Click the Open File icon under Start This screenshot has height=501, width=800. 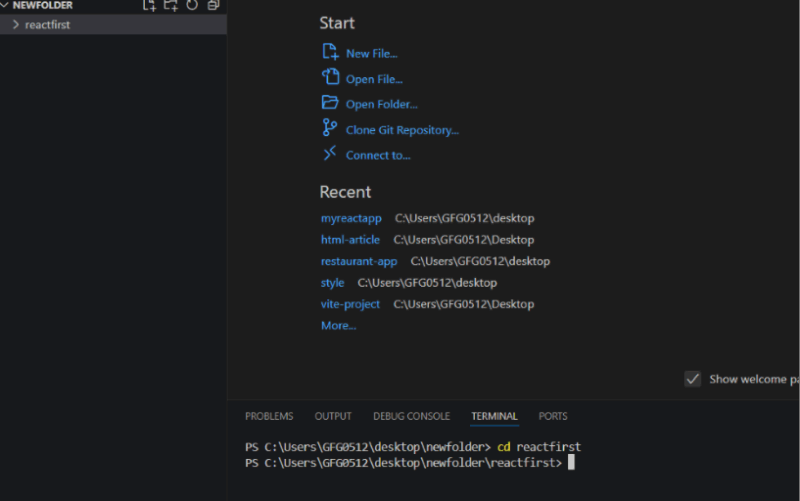(330, 77)
